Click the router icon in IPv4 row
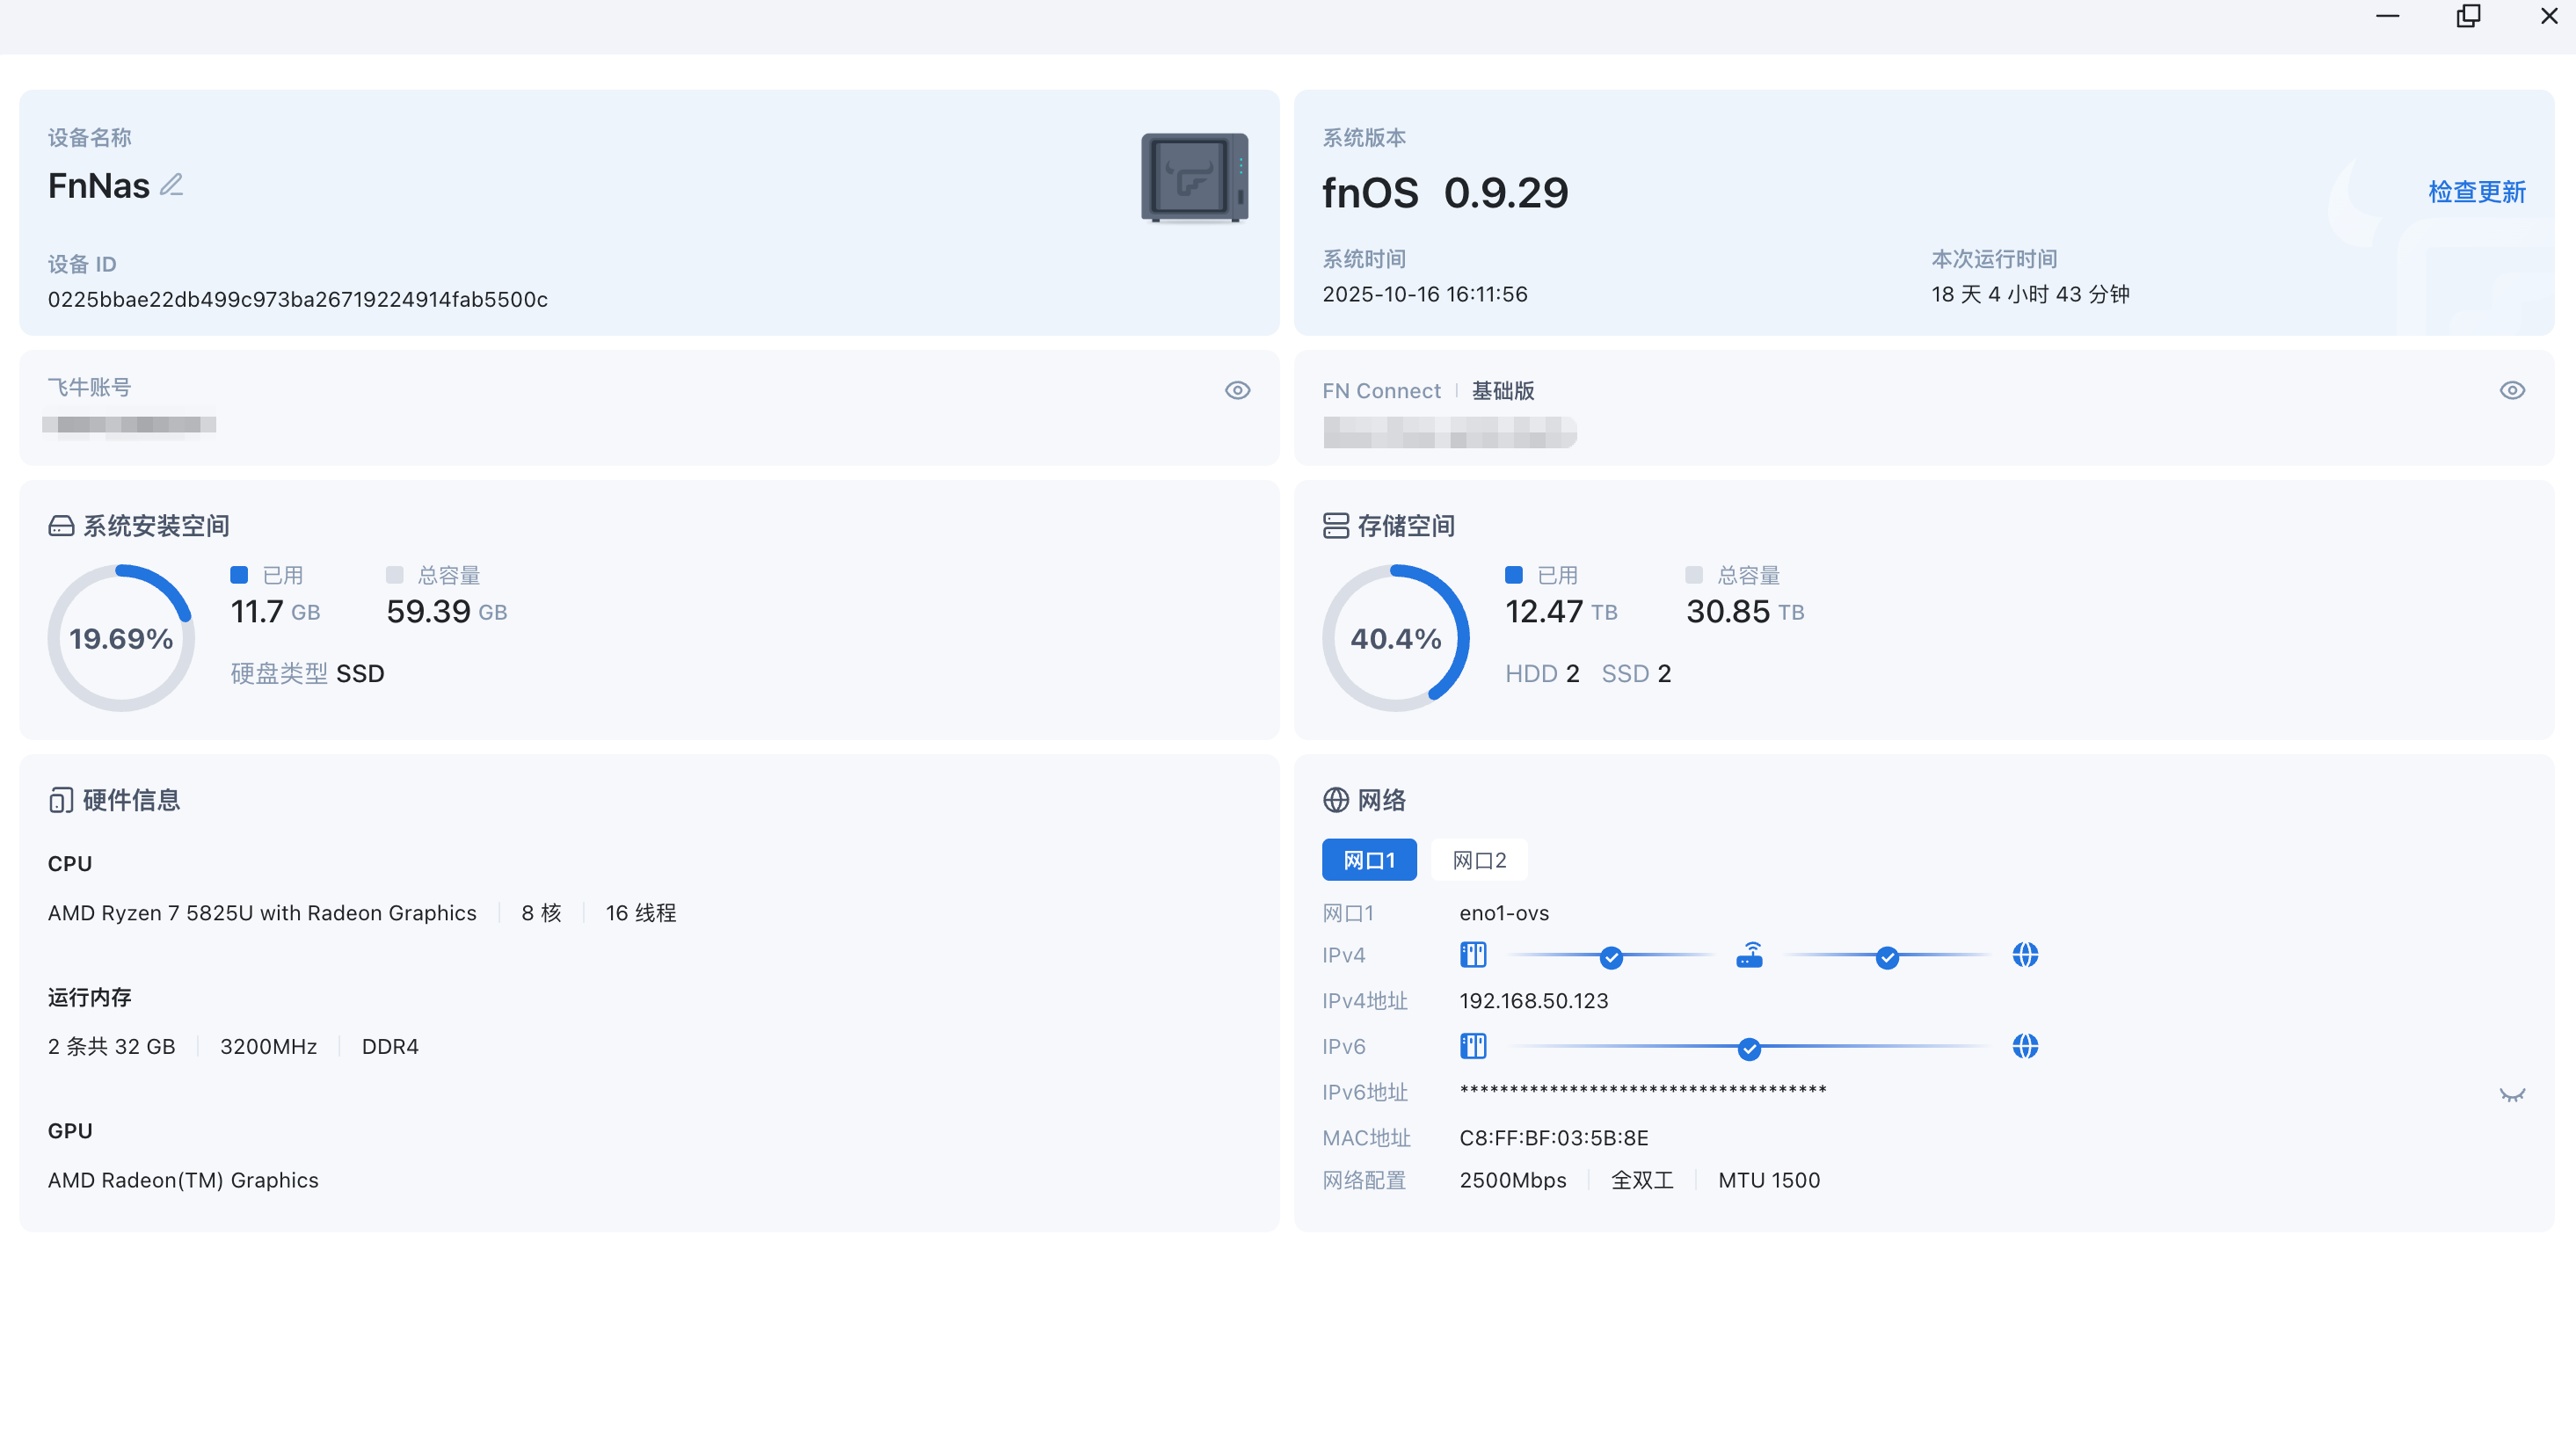This screenshot has height=1431, width=2576. click(x=1749, y=955)
